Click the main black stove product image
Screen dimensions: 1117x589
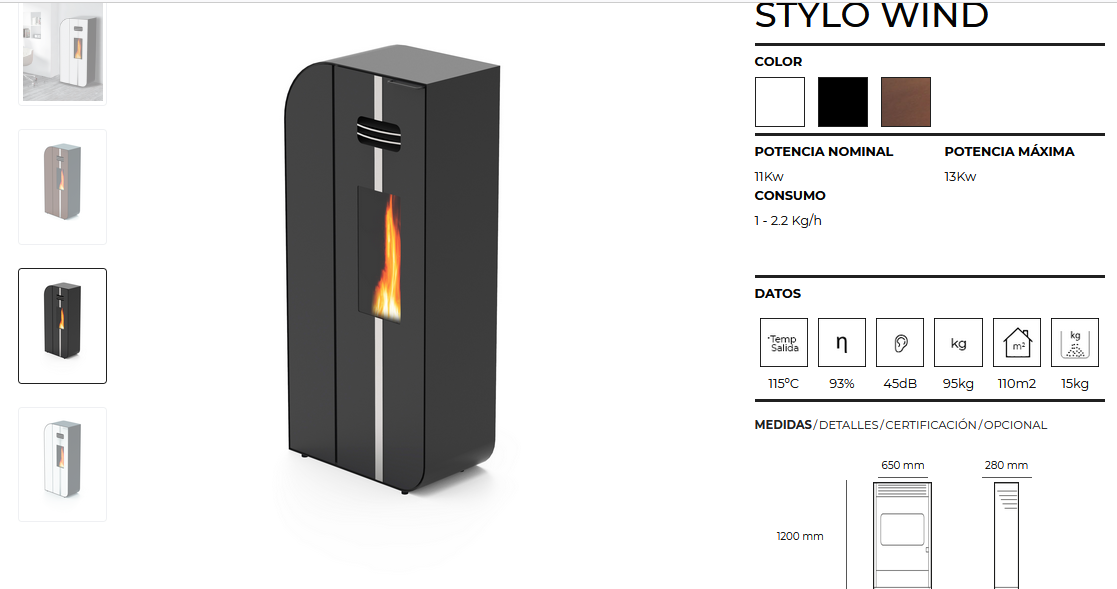(x=392, y=269)
